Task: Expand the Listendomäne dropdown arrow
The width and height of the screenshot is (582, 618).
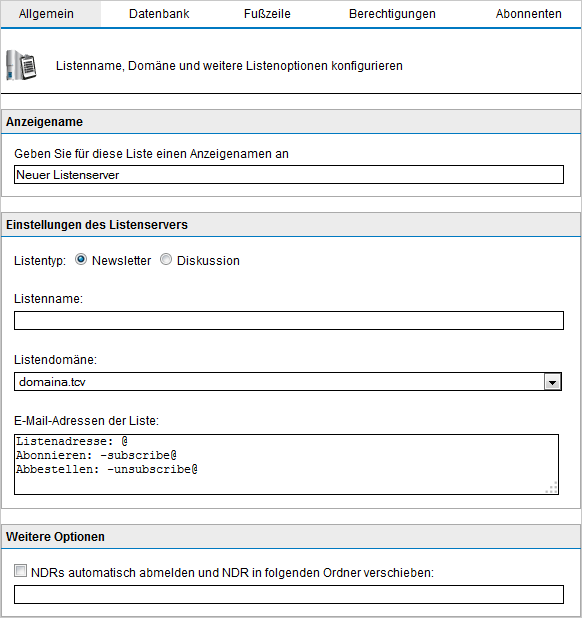Action: click(x=552, y=382)
